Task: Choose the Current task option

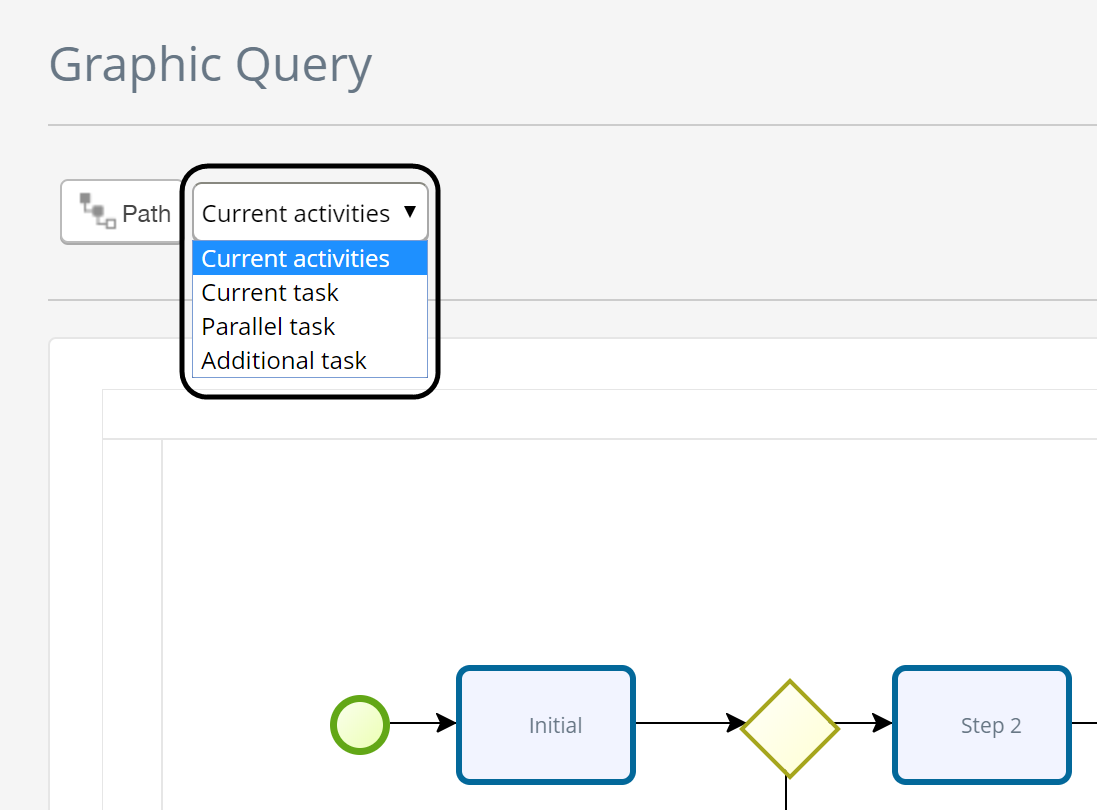Action: (310, 292)
